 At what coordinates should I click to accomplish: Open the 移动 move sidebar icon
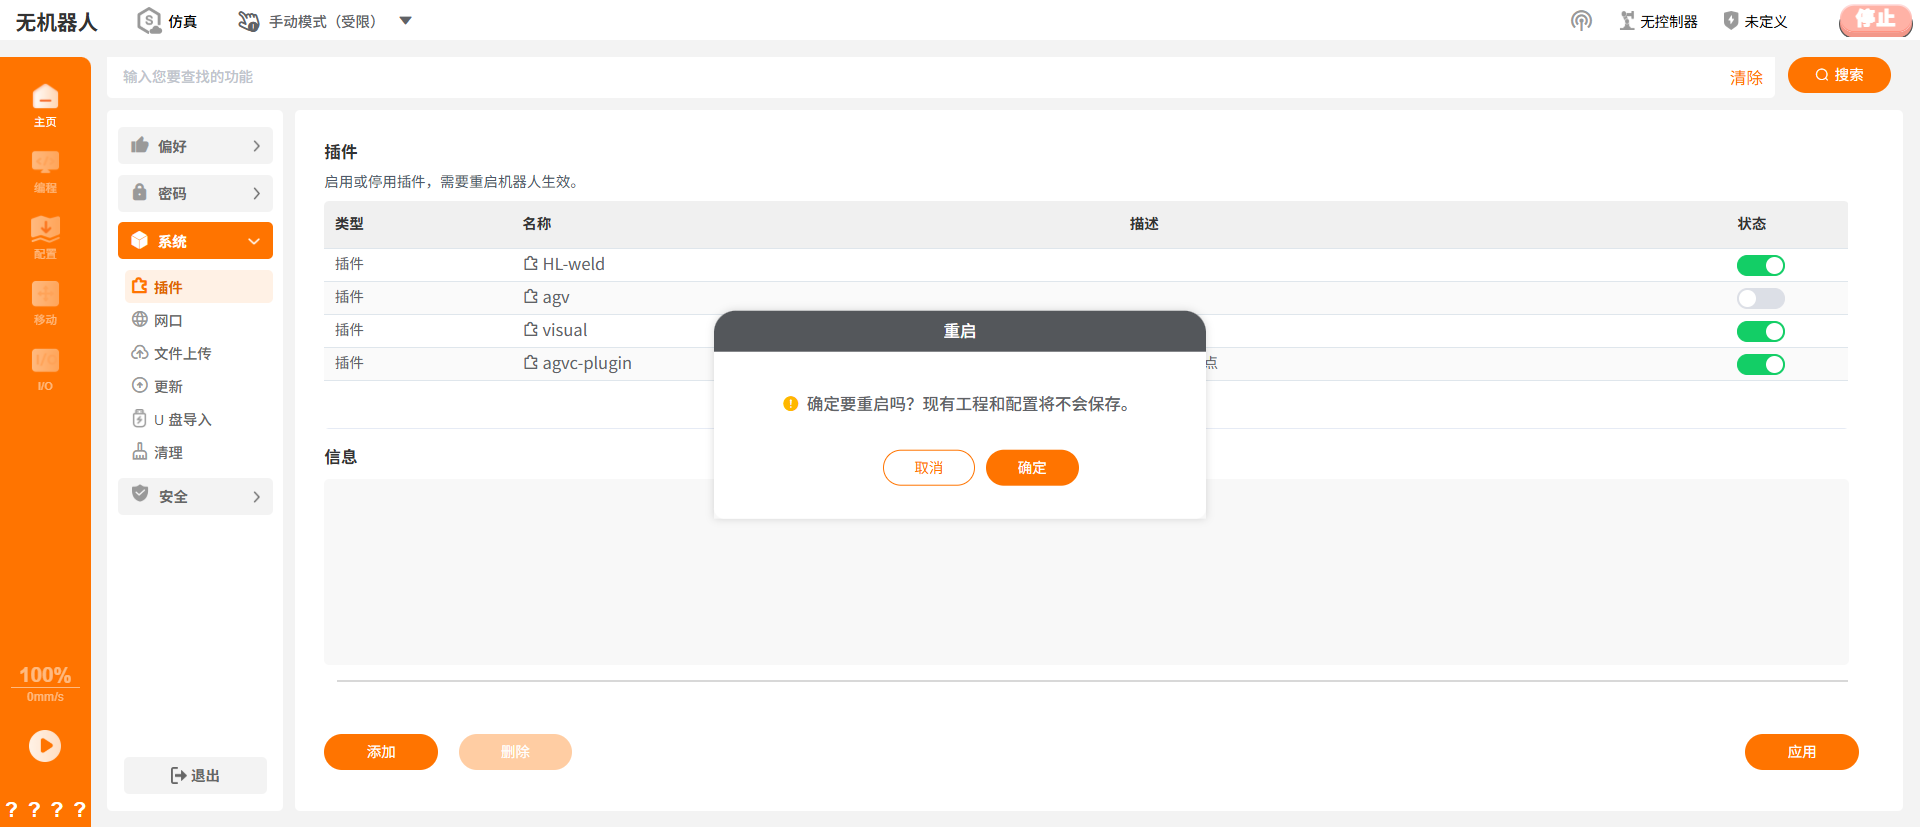pos(45,303)
